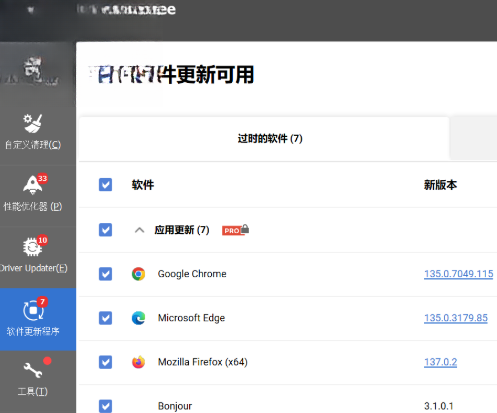Screen dimensions: 497x413
Task: Click the Google Chrome app icon
Action: (x=138, y=274)
